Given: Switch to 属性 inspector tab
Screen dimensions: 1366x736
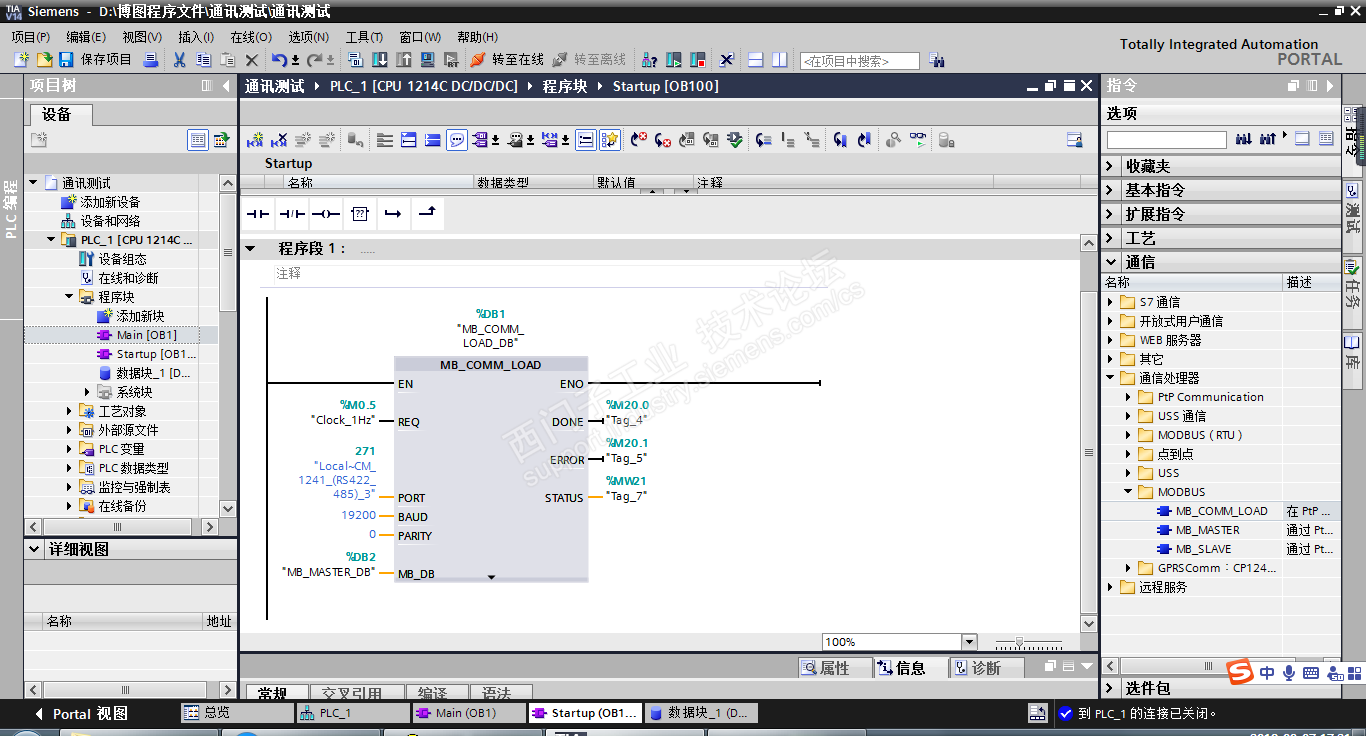Looking at the screenshot, I should point(834,668).
